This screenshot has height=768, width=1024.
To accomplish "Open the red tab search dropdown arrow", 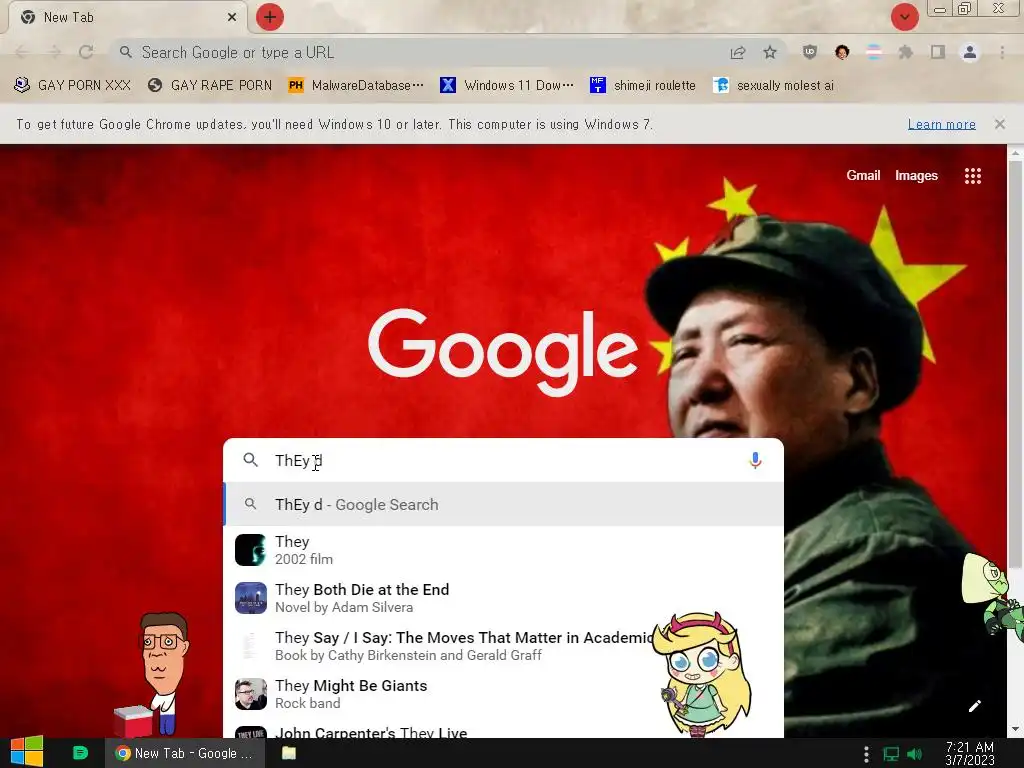I will coord(904,17).
